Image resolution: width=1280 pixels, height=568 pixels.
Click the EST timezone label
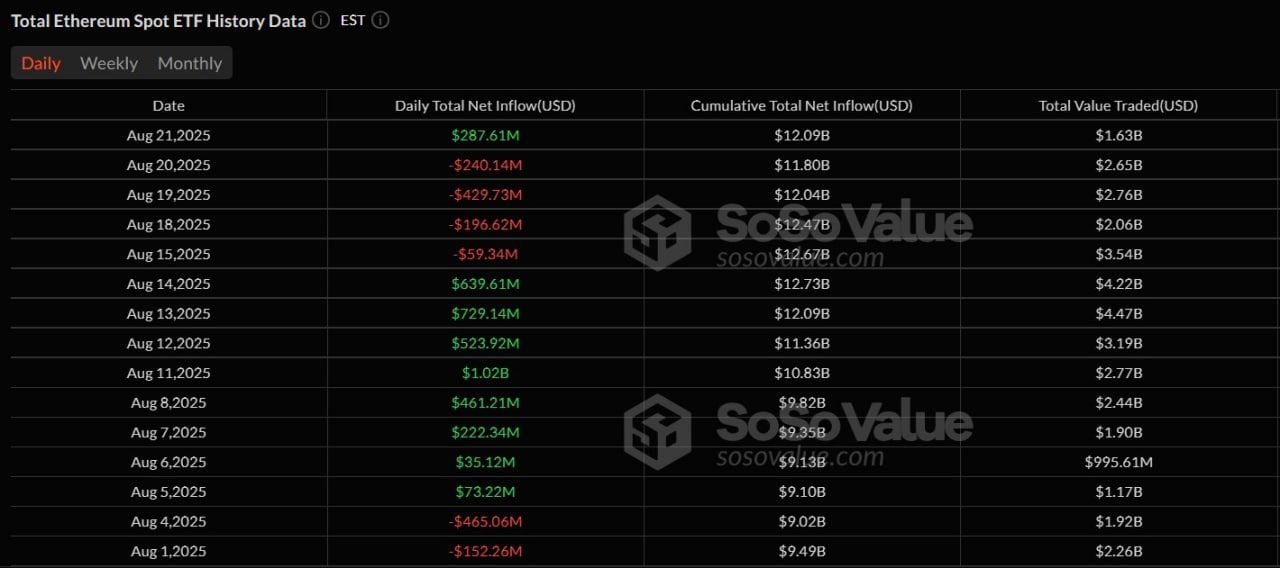pyautogui.click(x=353, y=20)
